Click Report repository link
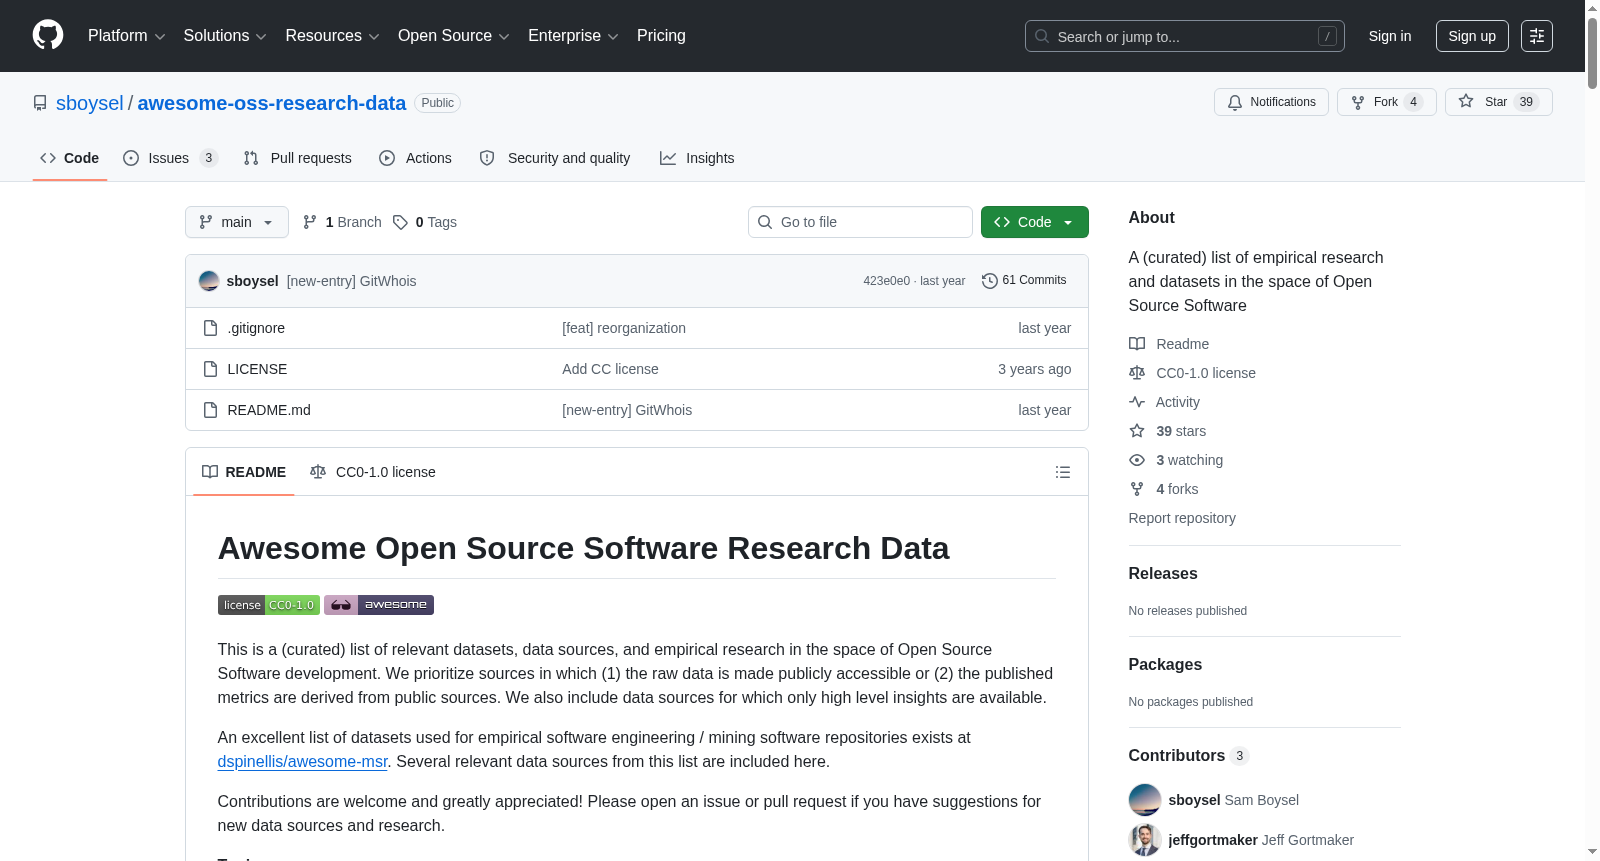Screen dimensions: 1600x861 click(x=1182, y=518)
